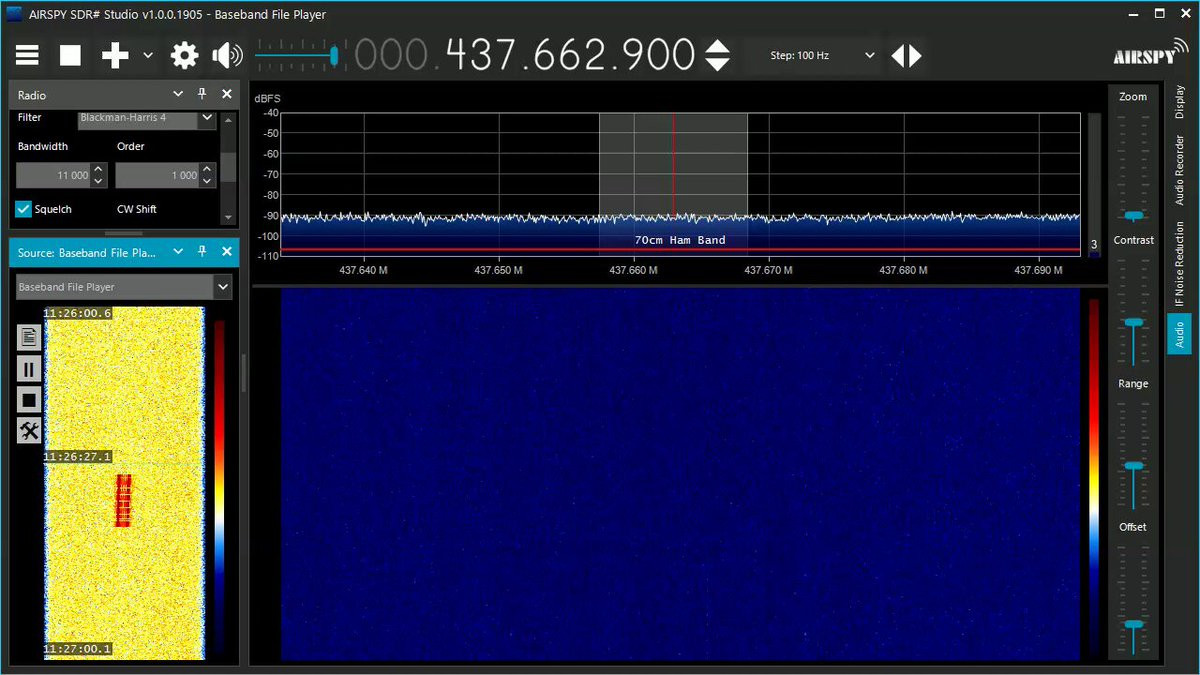
Task: Increment the Bandwidth value
Action: [98, 170]
